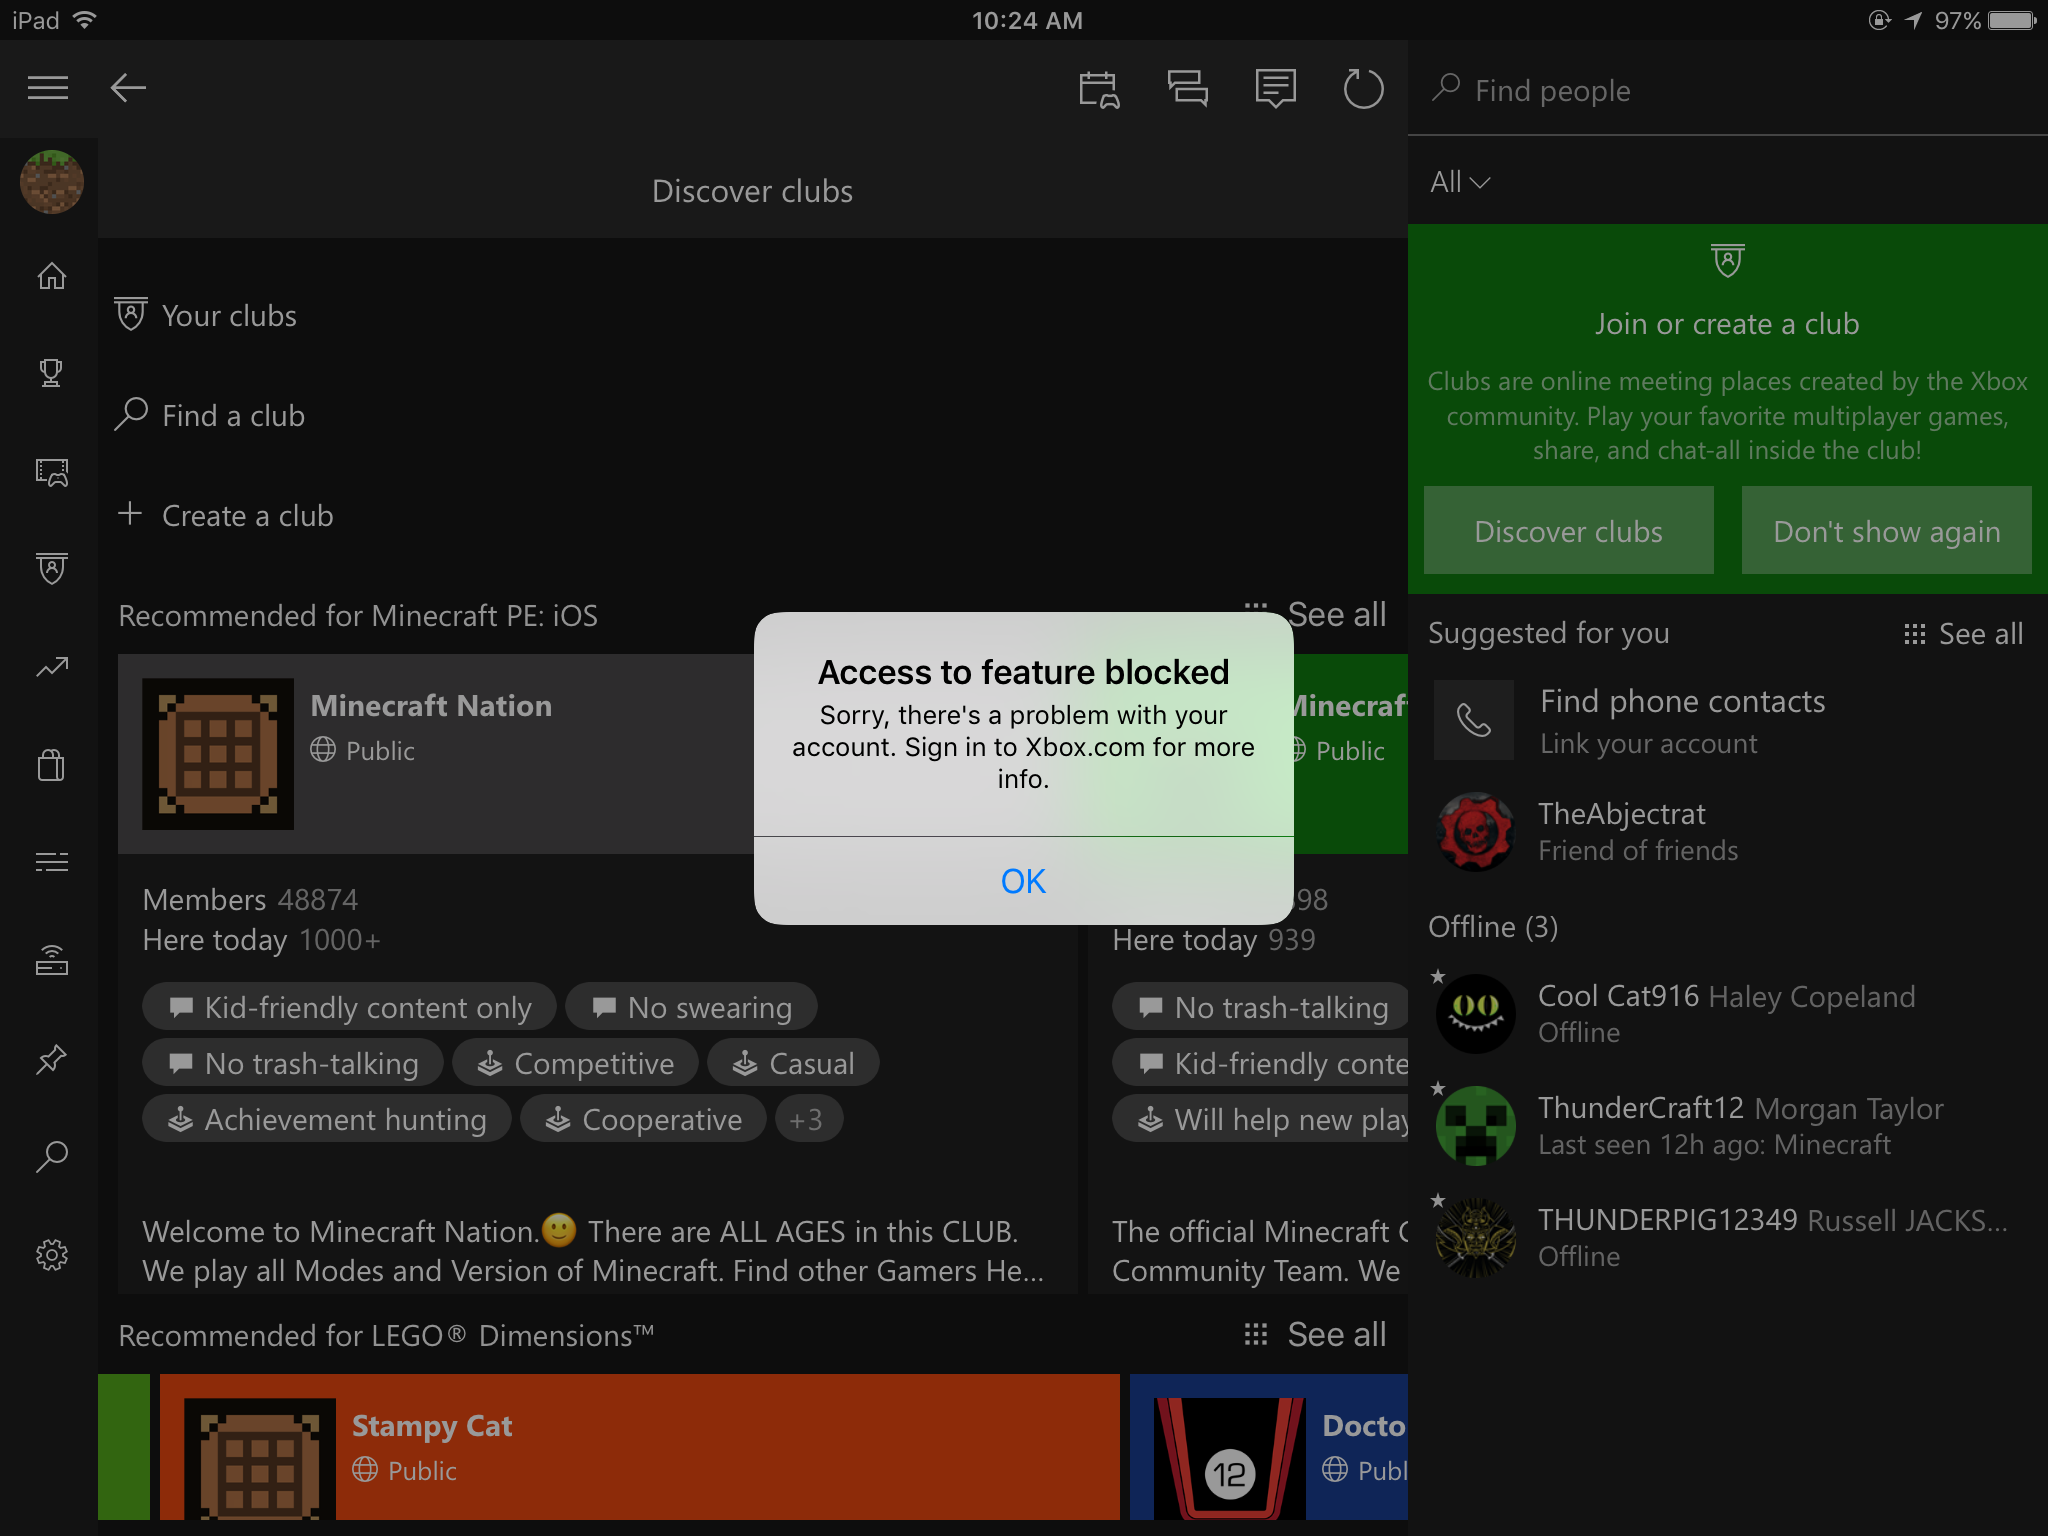The height and width of the screenshot is (1536, 2048).
Task: Open the pins icon in sidebar
Action: tap(51, 1058)
